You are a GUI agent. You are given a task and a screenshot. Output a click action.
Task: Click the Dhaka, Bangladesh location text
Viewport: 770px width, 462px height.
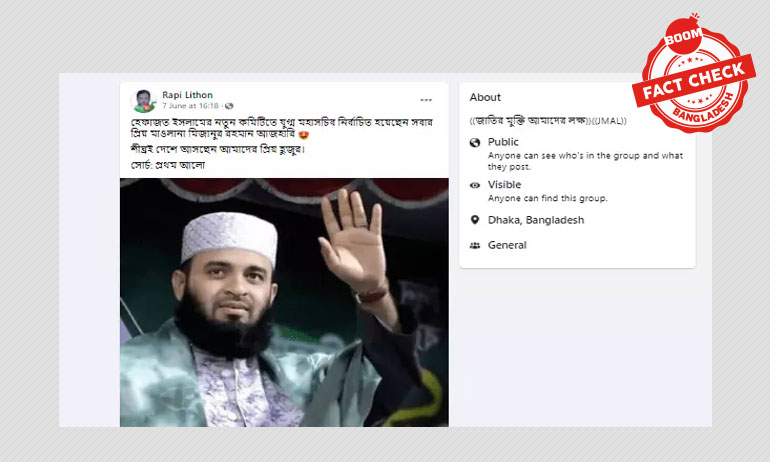coord(536,220)
